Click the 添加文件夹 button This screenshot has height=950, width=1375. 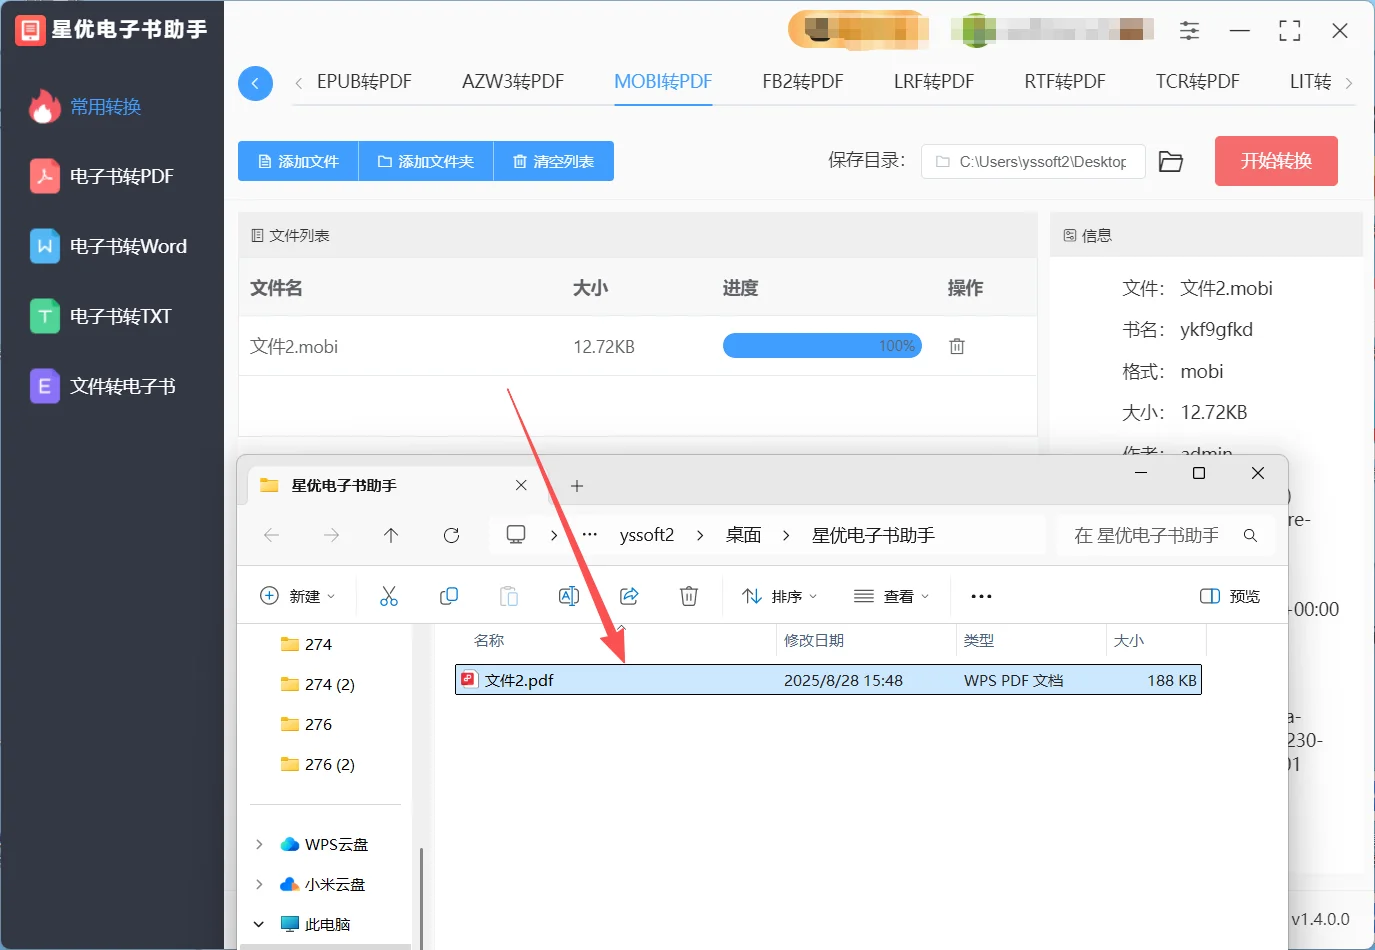point(426,161)
